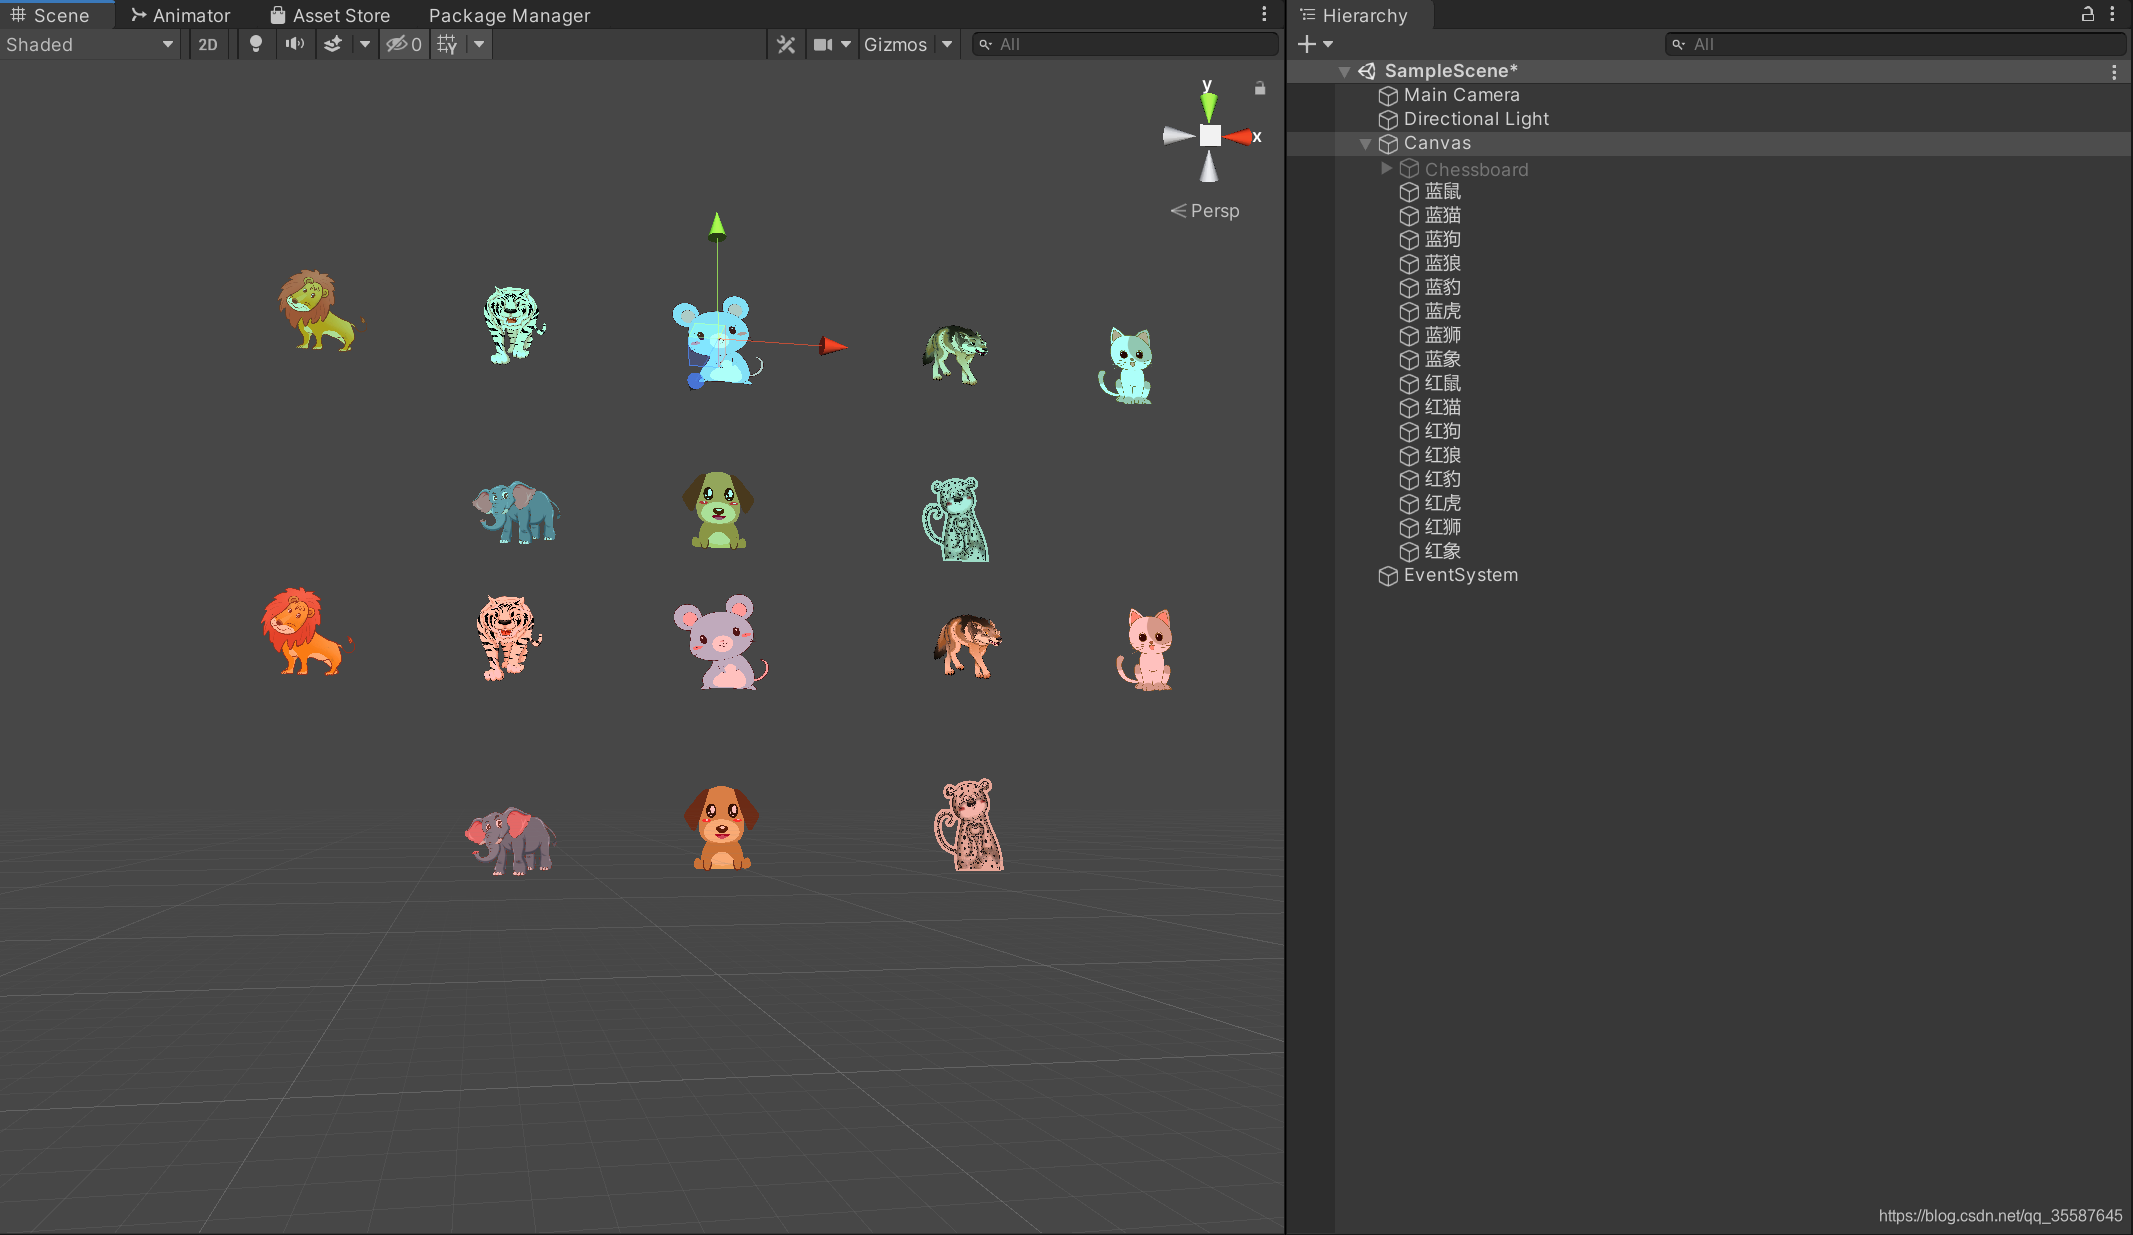The image size is (2133, 1235).
Task: Toggle scene effects (skybox/fog) icon
Action: [333, 44]
